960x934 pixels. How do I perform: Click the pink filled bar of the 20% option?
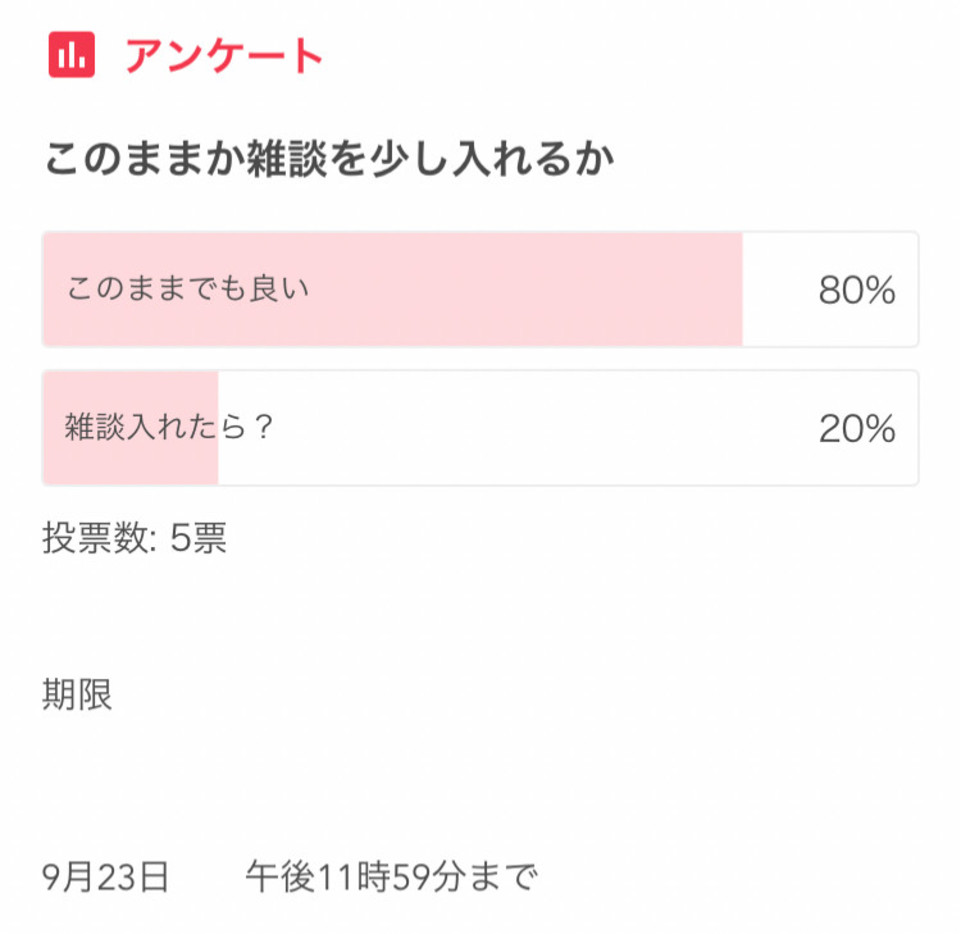(130, 428)
